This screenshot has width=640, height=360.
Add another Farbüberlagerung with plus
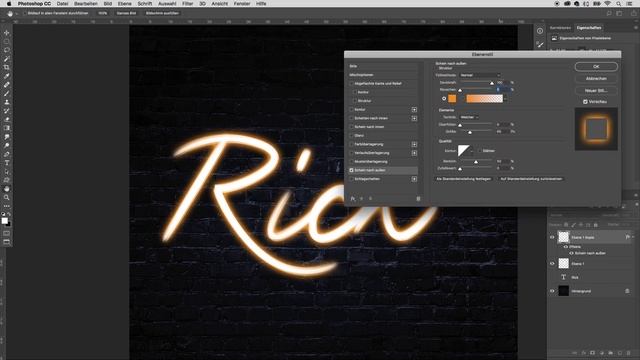click(x=414, y=144)
